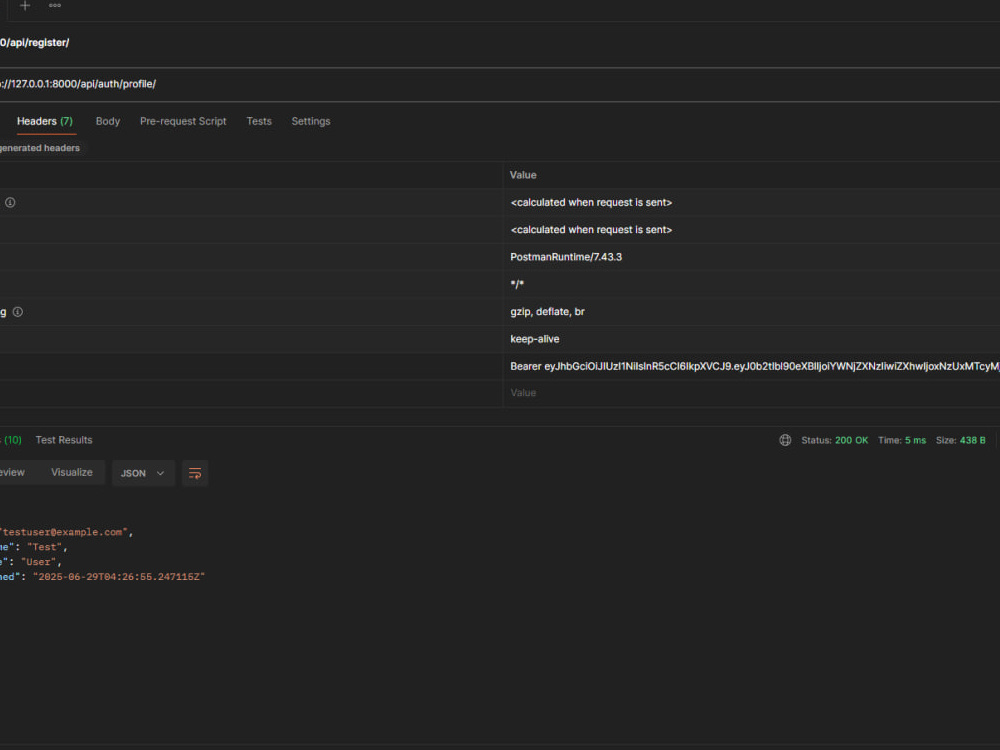The height and width of the screenshot is (750, 1000).
Task: Select the "User" response value
Action: pos(38,562)
